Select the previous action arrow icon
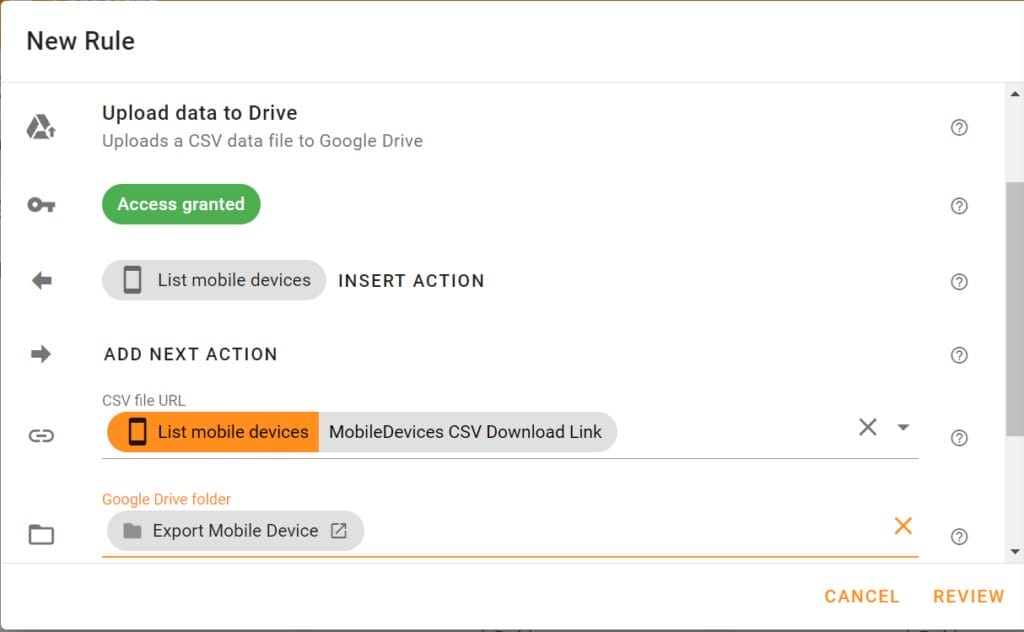1024x632 pixels. point(40,280)
